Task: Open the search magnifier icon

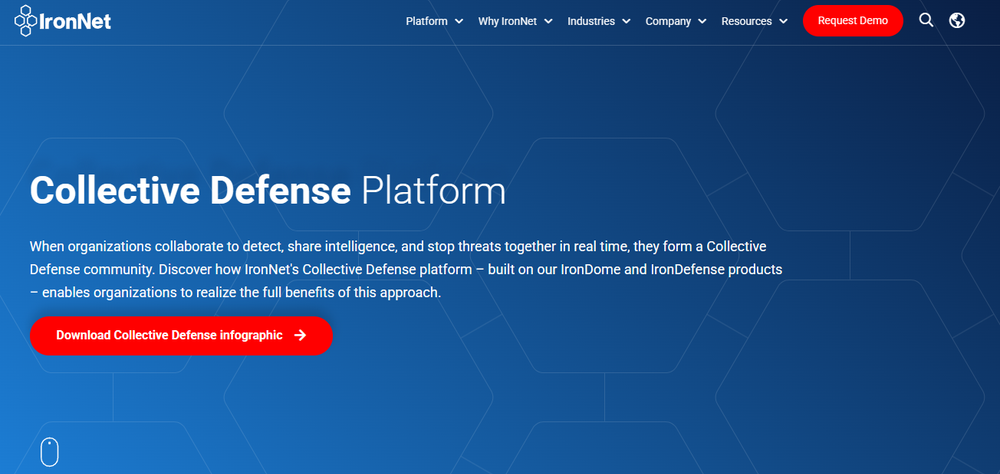Action: (x=926, y=20)
